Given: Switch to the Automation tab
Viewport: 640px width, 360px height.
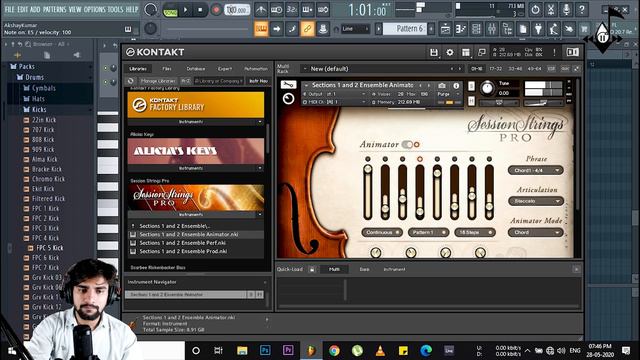Looking at the screenshot, I should [x=256, y=69].
